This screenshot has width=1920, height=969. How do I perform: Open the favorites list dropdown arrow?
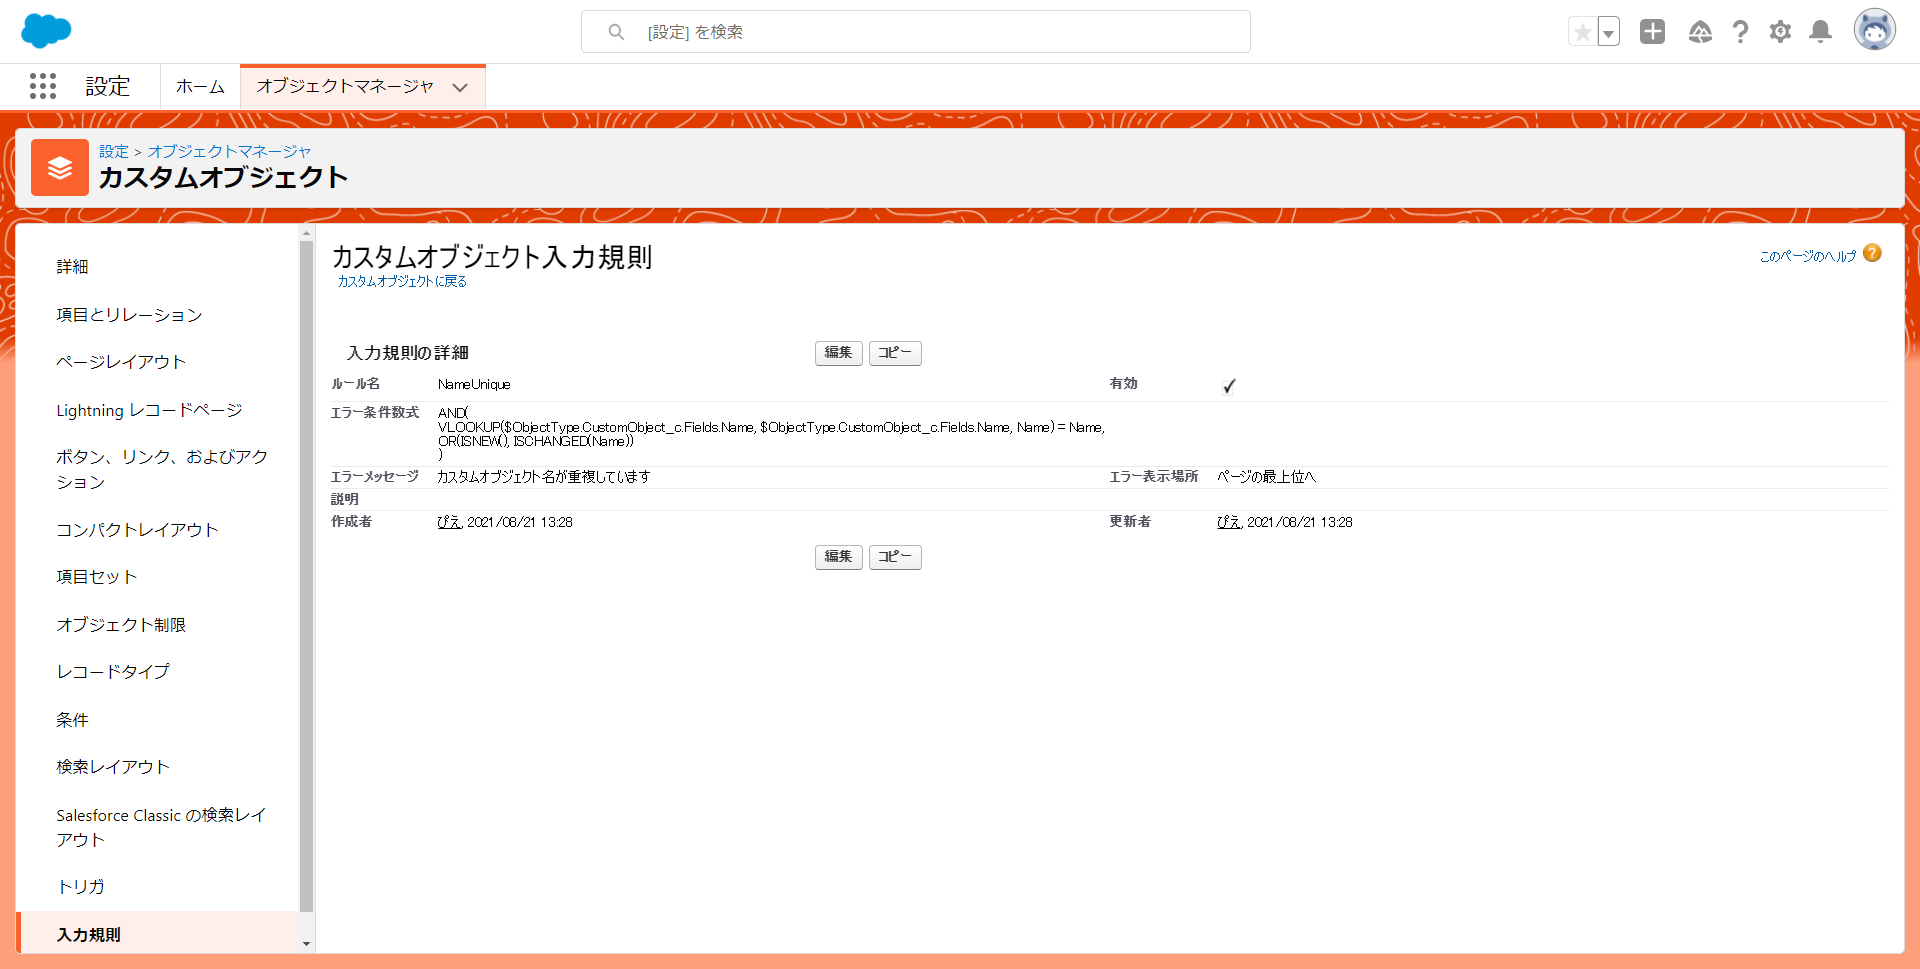[x=1608, y=32]
